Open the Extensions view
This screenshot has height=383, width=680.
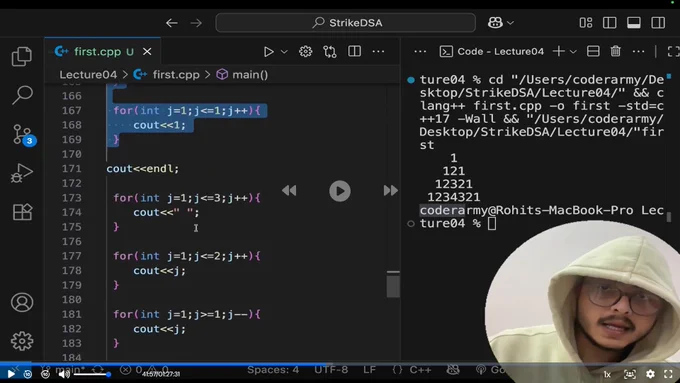[x=22, y=212]
